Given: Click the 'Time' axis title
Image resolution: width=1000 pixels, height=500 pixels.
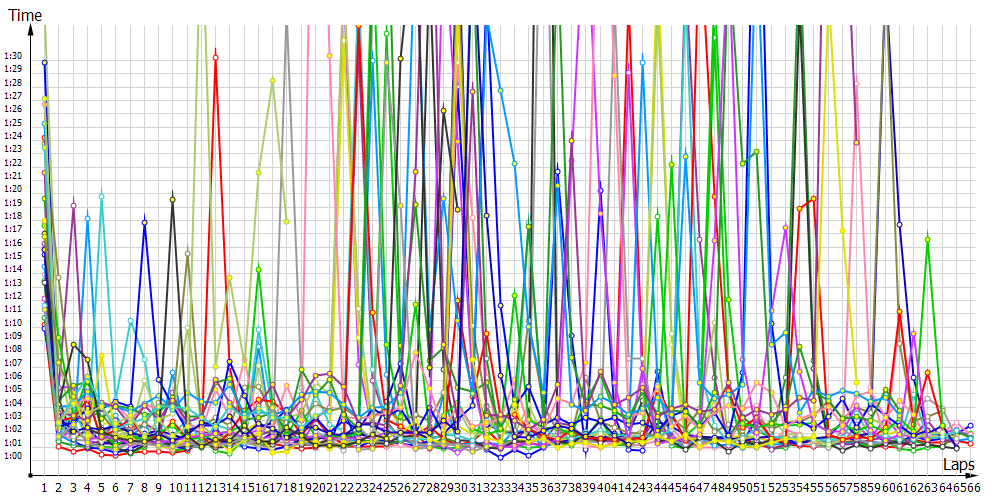Looking at the screenshot, I should (x=26, y=16).
